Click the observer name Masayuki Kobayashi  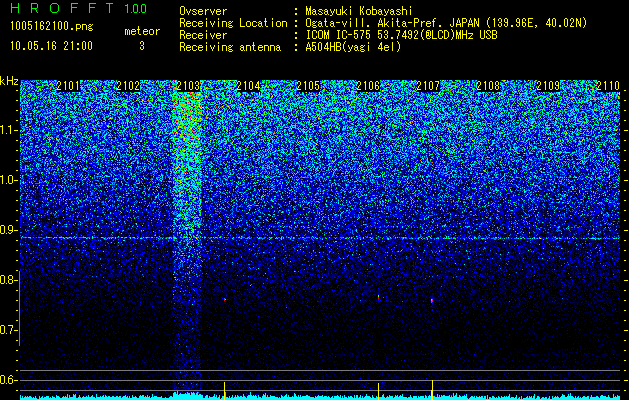(x=359, y=12)
